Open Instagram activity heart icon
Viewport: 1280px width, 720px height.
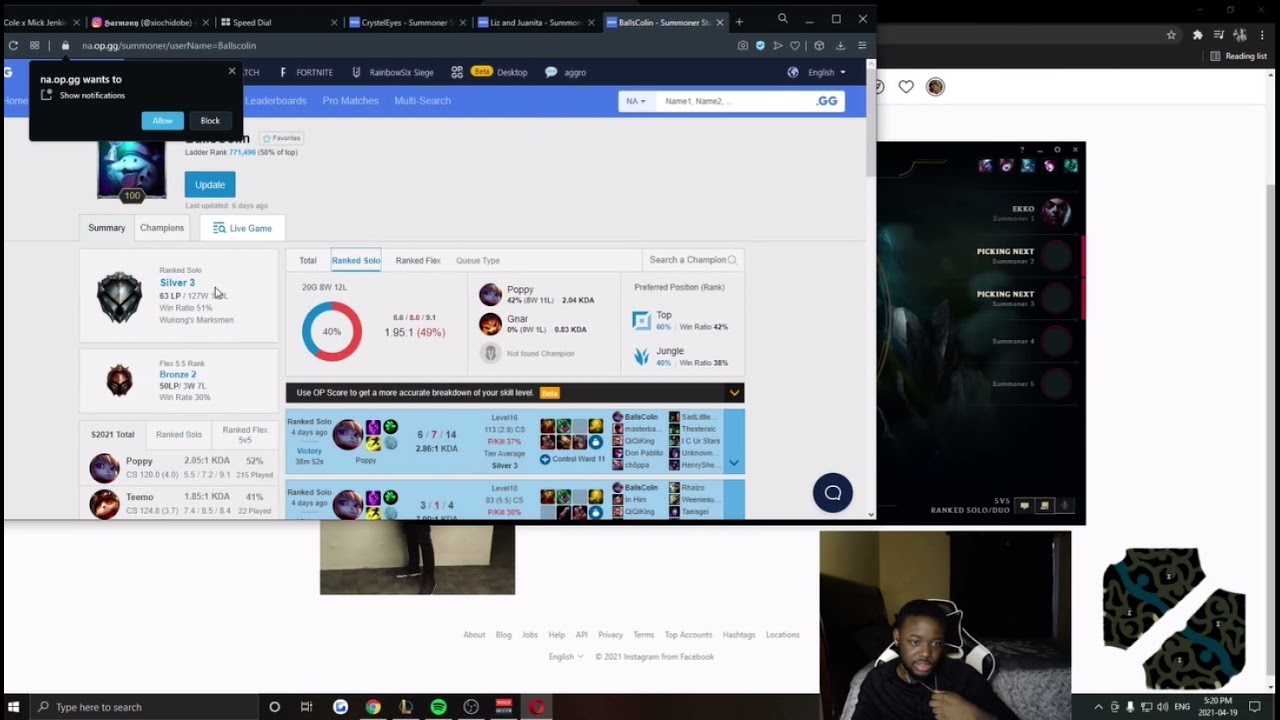(x=906, y=87)
